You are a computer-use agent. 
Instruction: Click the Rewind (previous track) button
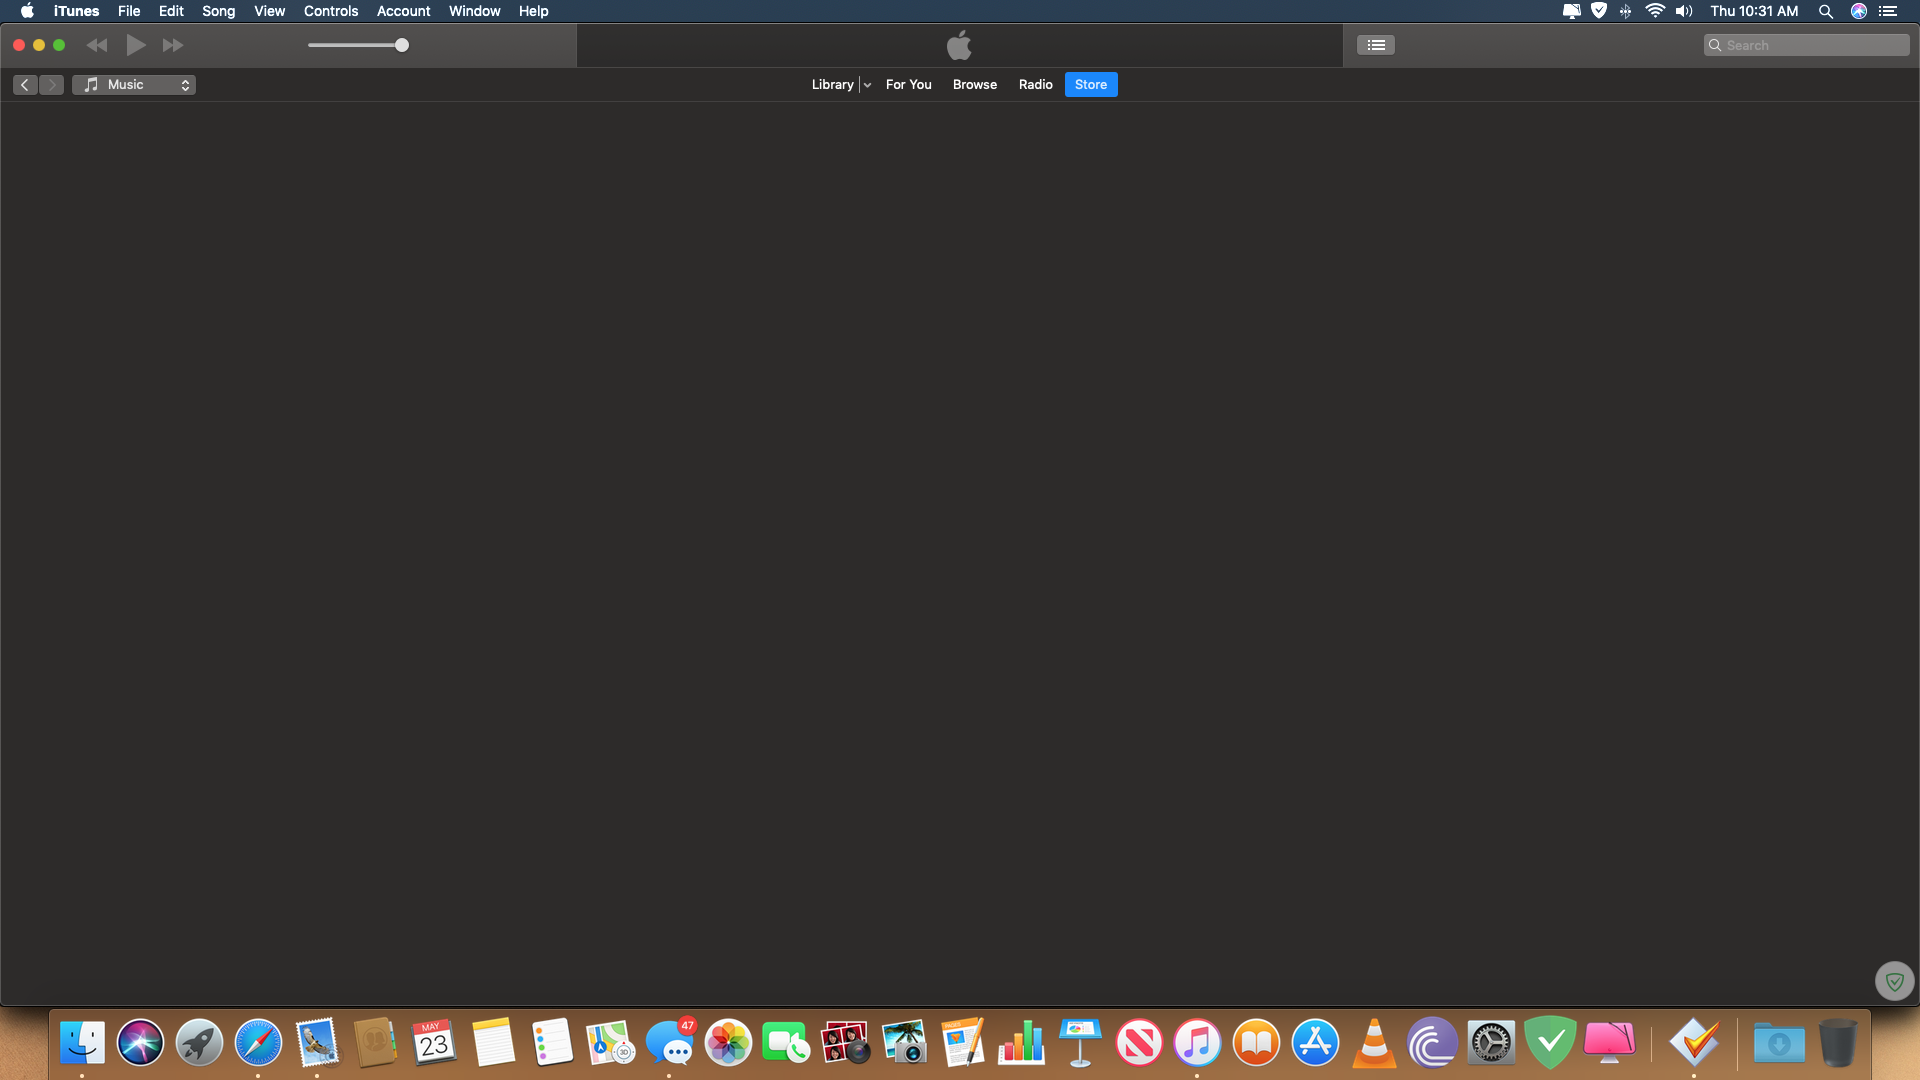pos(96,45)
